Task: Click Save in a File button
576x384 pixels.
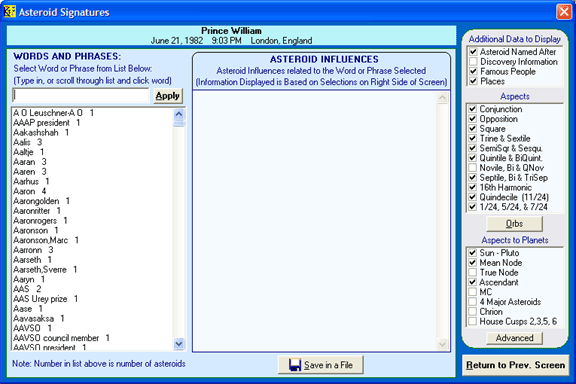Action: (321, 365)
